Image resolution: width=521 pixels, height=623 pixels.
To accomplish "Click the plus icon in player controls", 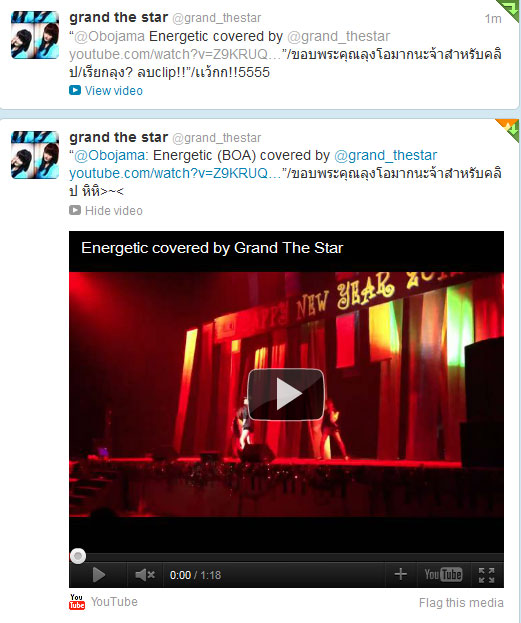I will [x=401, y=574].
